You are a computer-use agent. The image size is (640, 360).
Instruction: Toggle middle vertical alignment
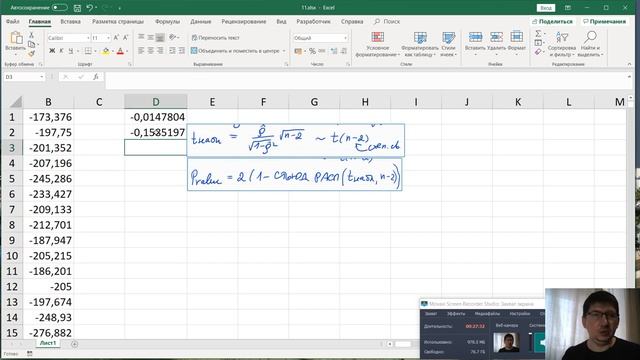(x=151, y=38)
